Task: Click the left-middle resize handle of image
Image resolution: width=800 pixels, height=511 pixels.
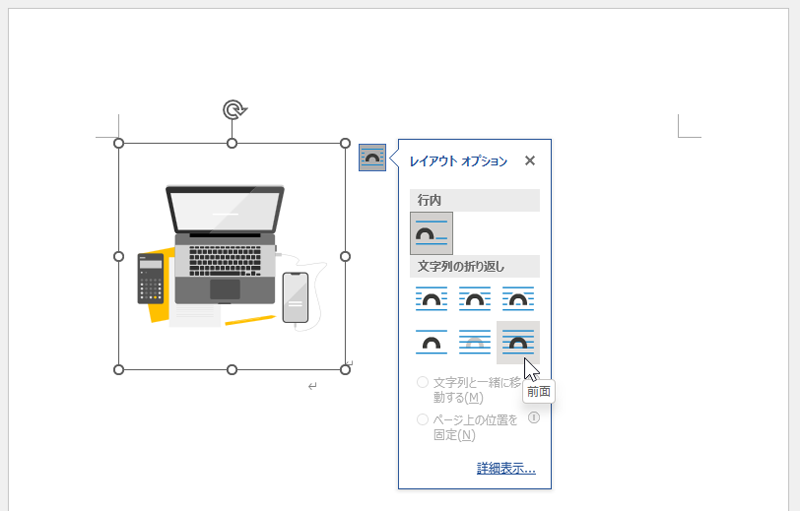Action: 118,257
